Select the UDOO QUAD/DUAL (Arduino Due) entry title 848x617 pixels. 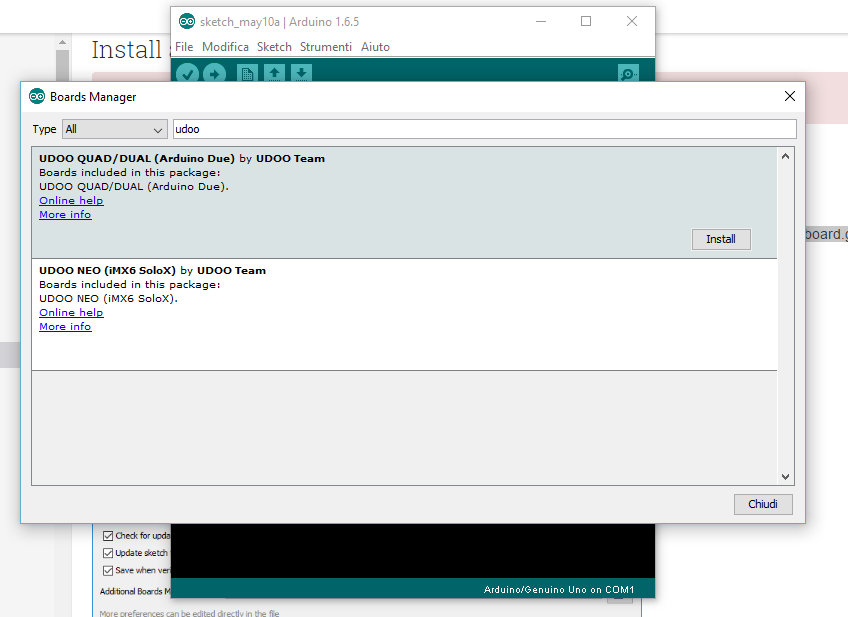click(137, 158)
